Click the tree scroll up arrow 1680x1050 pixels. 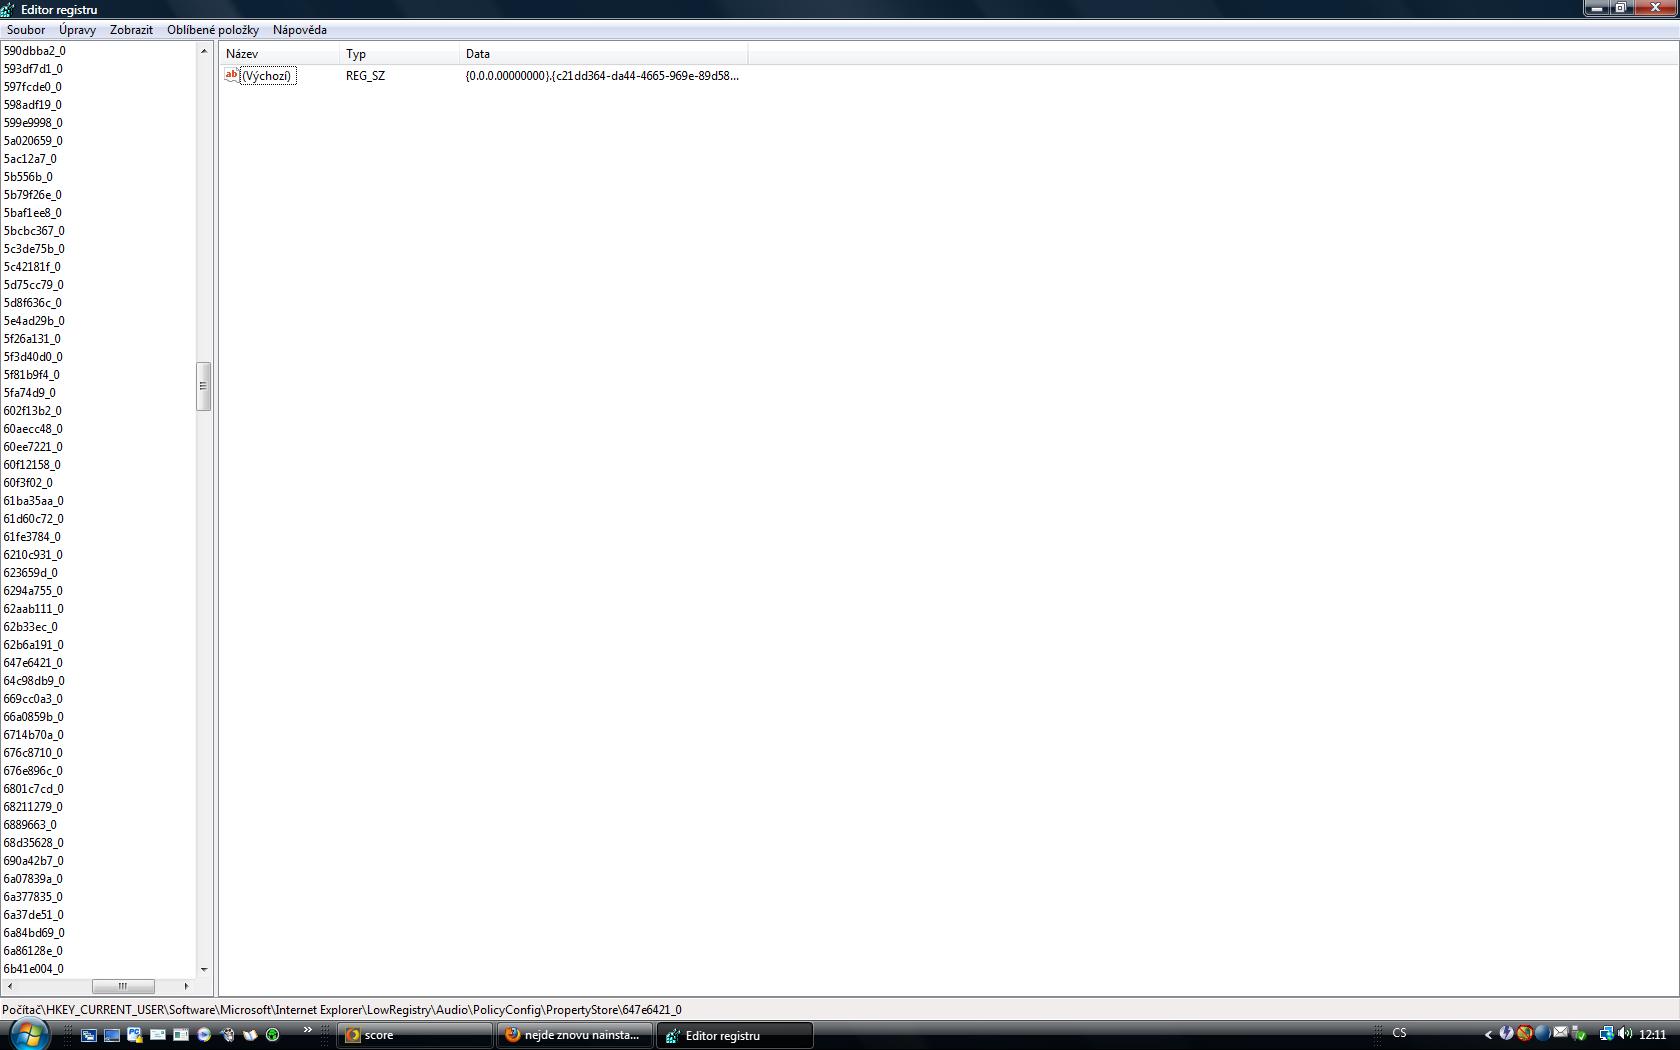pos(204,51)
